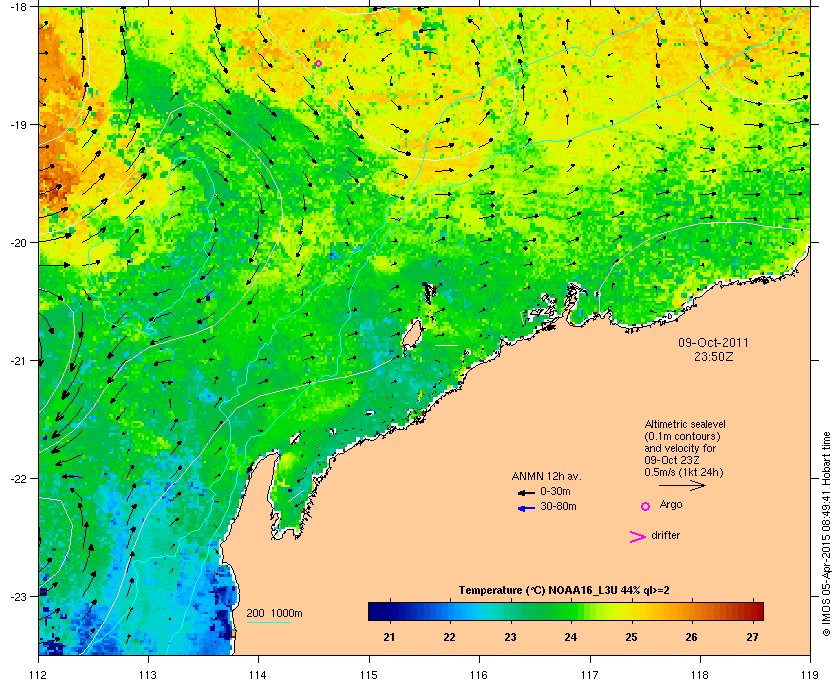
Task: Click the '30-80m' legend label
Action: (558, 506)
